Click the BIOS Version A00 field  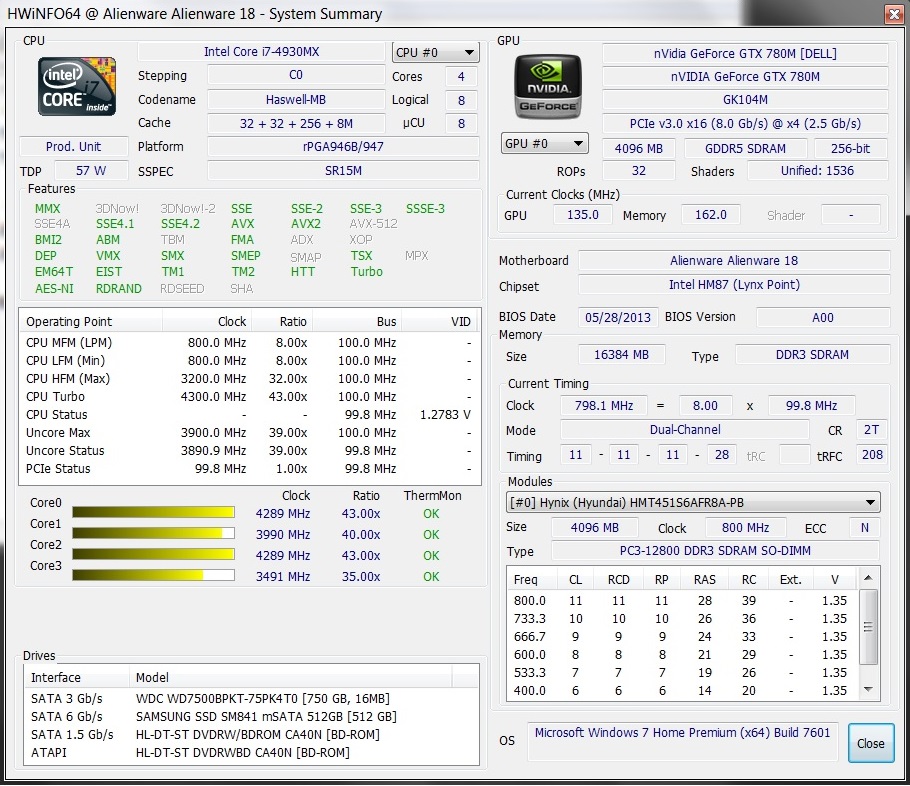[823, 318]
